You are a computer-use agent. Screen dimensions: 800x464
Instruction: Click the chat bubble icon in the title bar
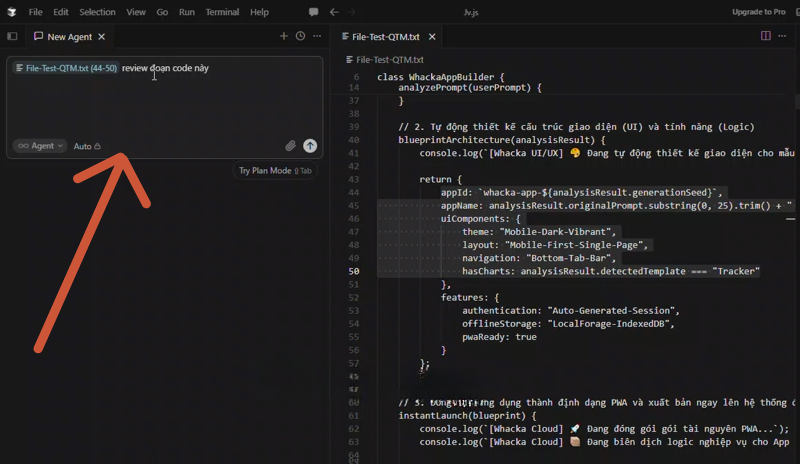[313, 12]
